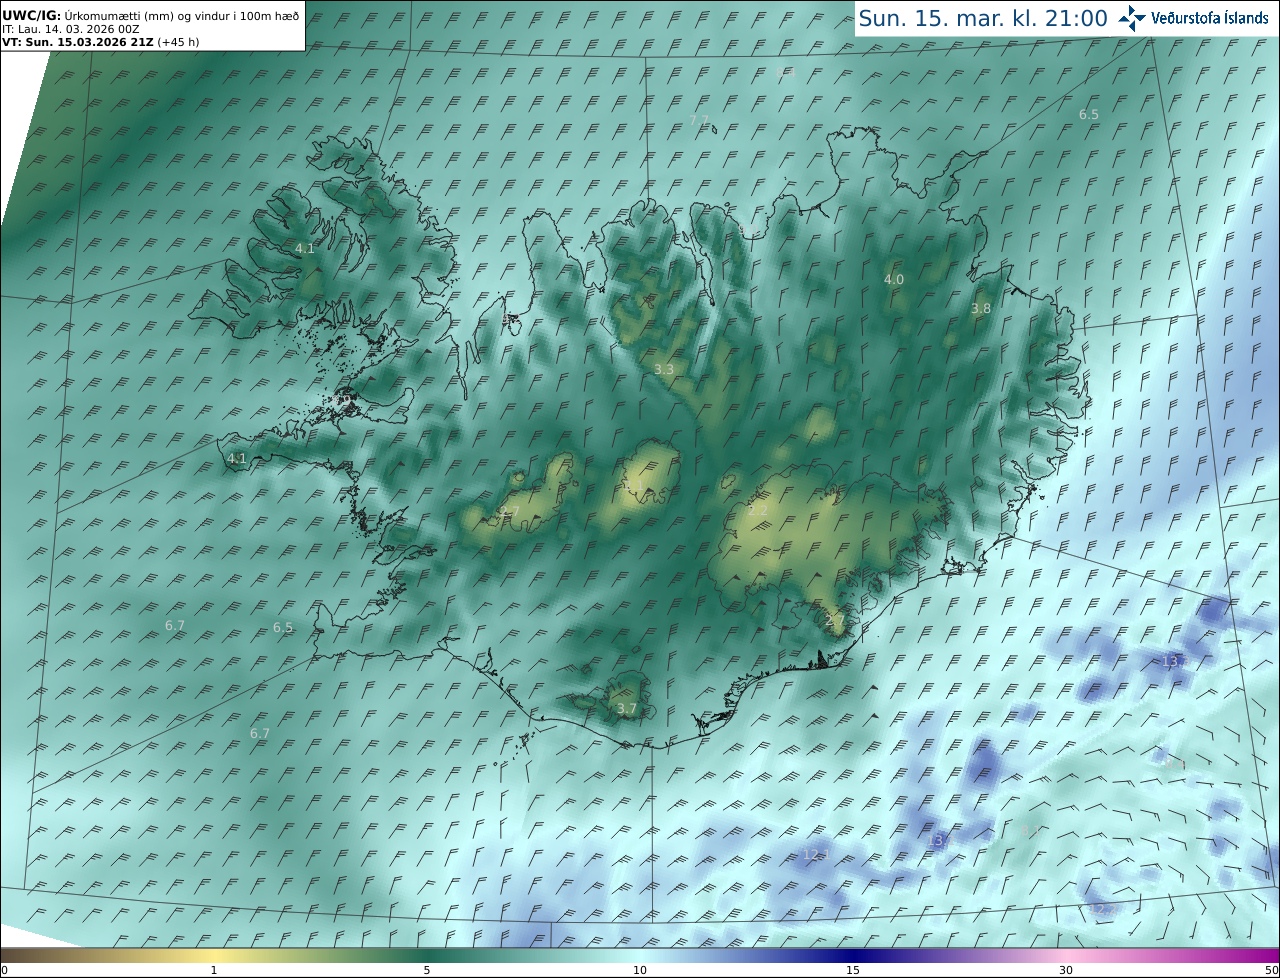Click the 4.0 value in northeast Iceland

894,280
